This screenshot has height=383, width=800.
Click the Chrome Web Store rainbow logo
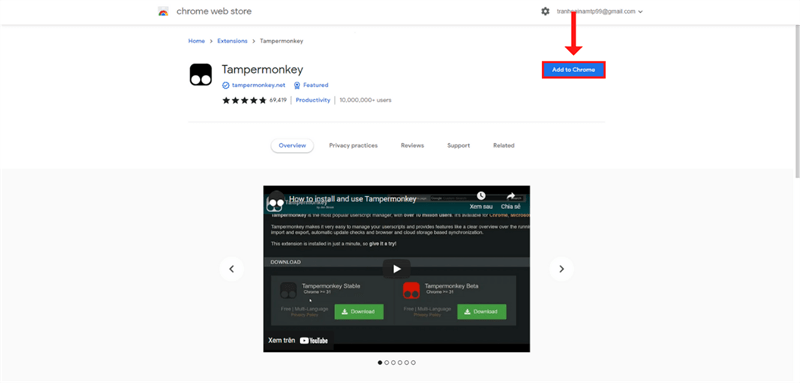click(163, 12)
